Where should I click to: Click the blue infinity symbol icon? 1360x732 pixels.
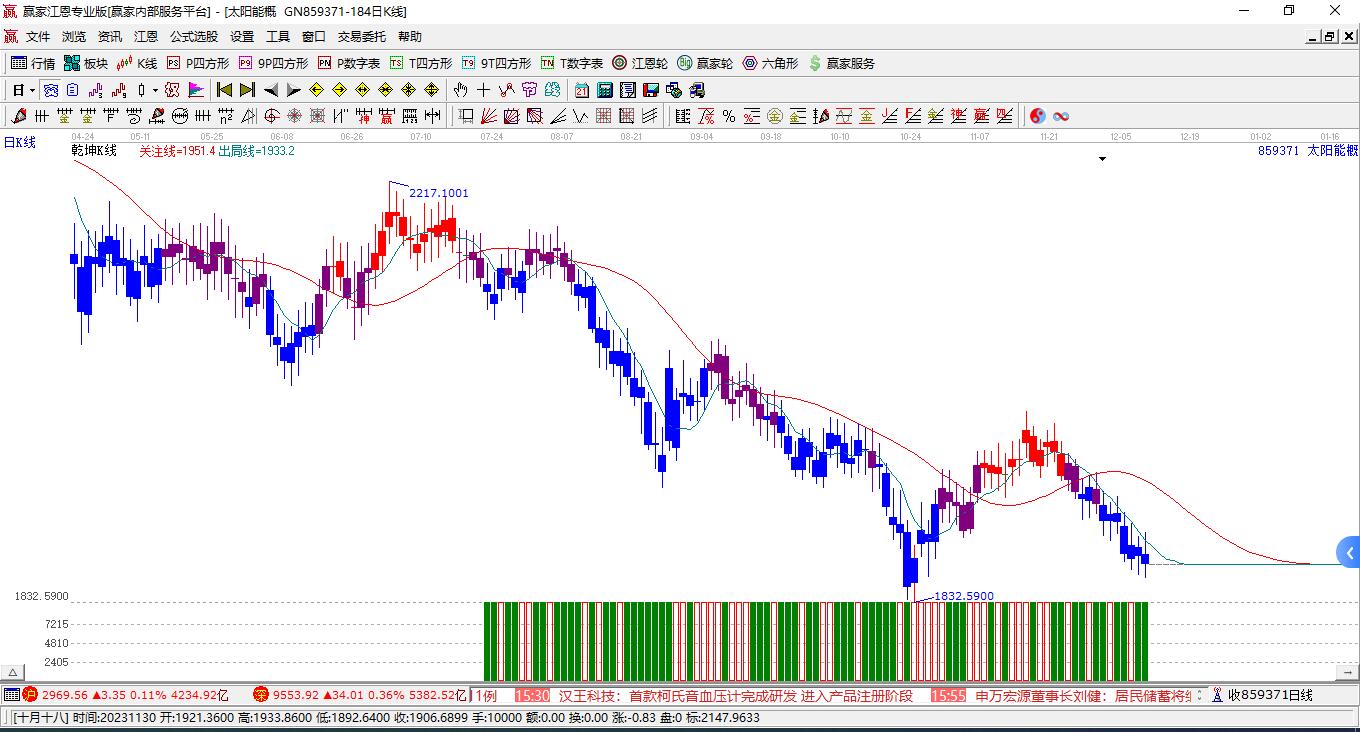[x=1061, y=116]
